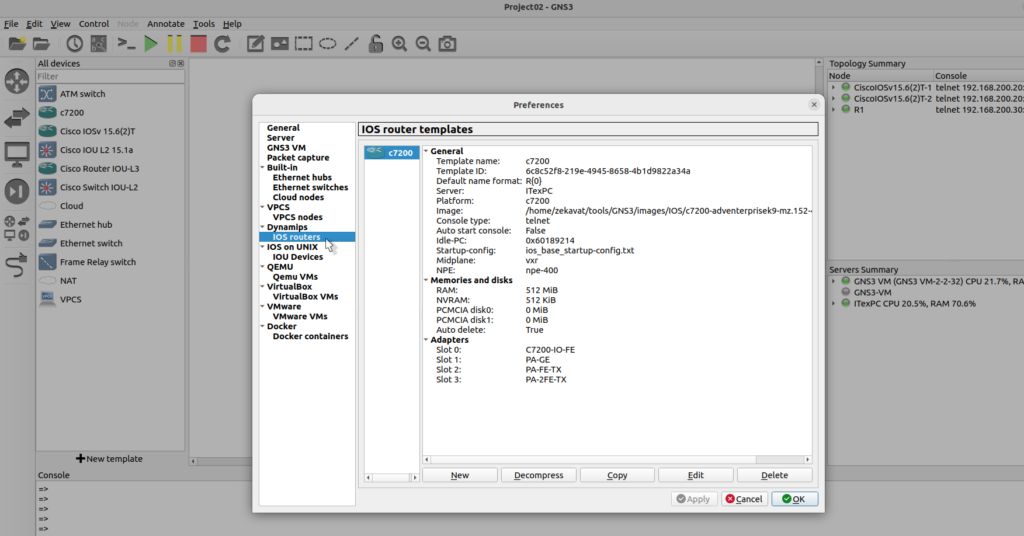
Task: Open the Tools menu
Action: coord(203,23)
